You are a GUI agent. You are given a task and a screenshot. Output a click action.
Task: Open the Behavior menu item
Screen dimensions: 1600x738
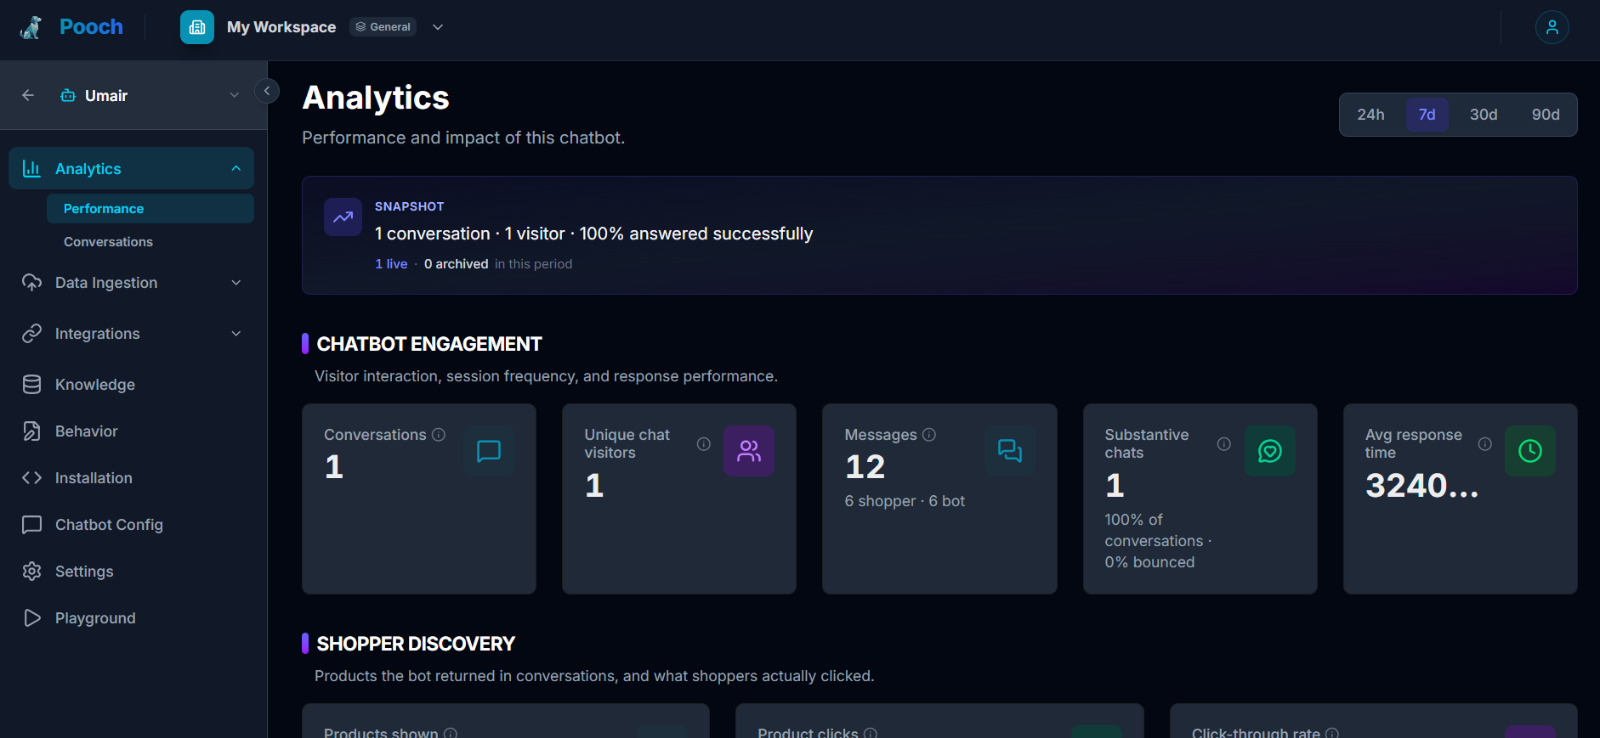[131, 431]
